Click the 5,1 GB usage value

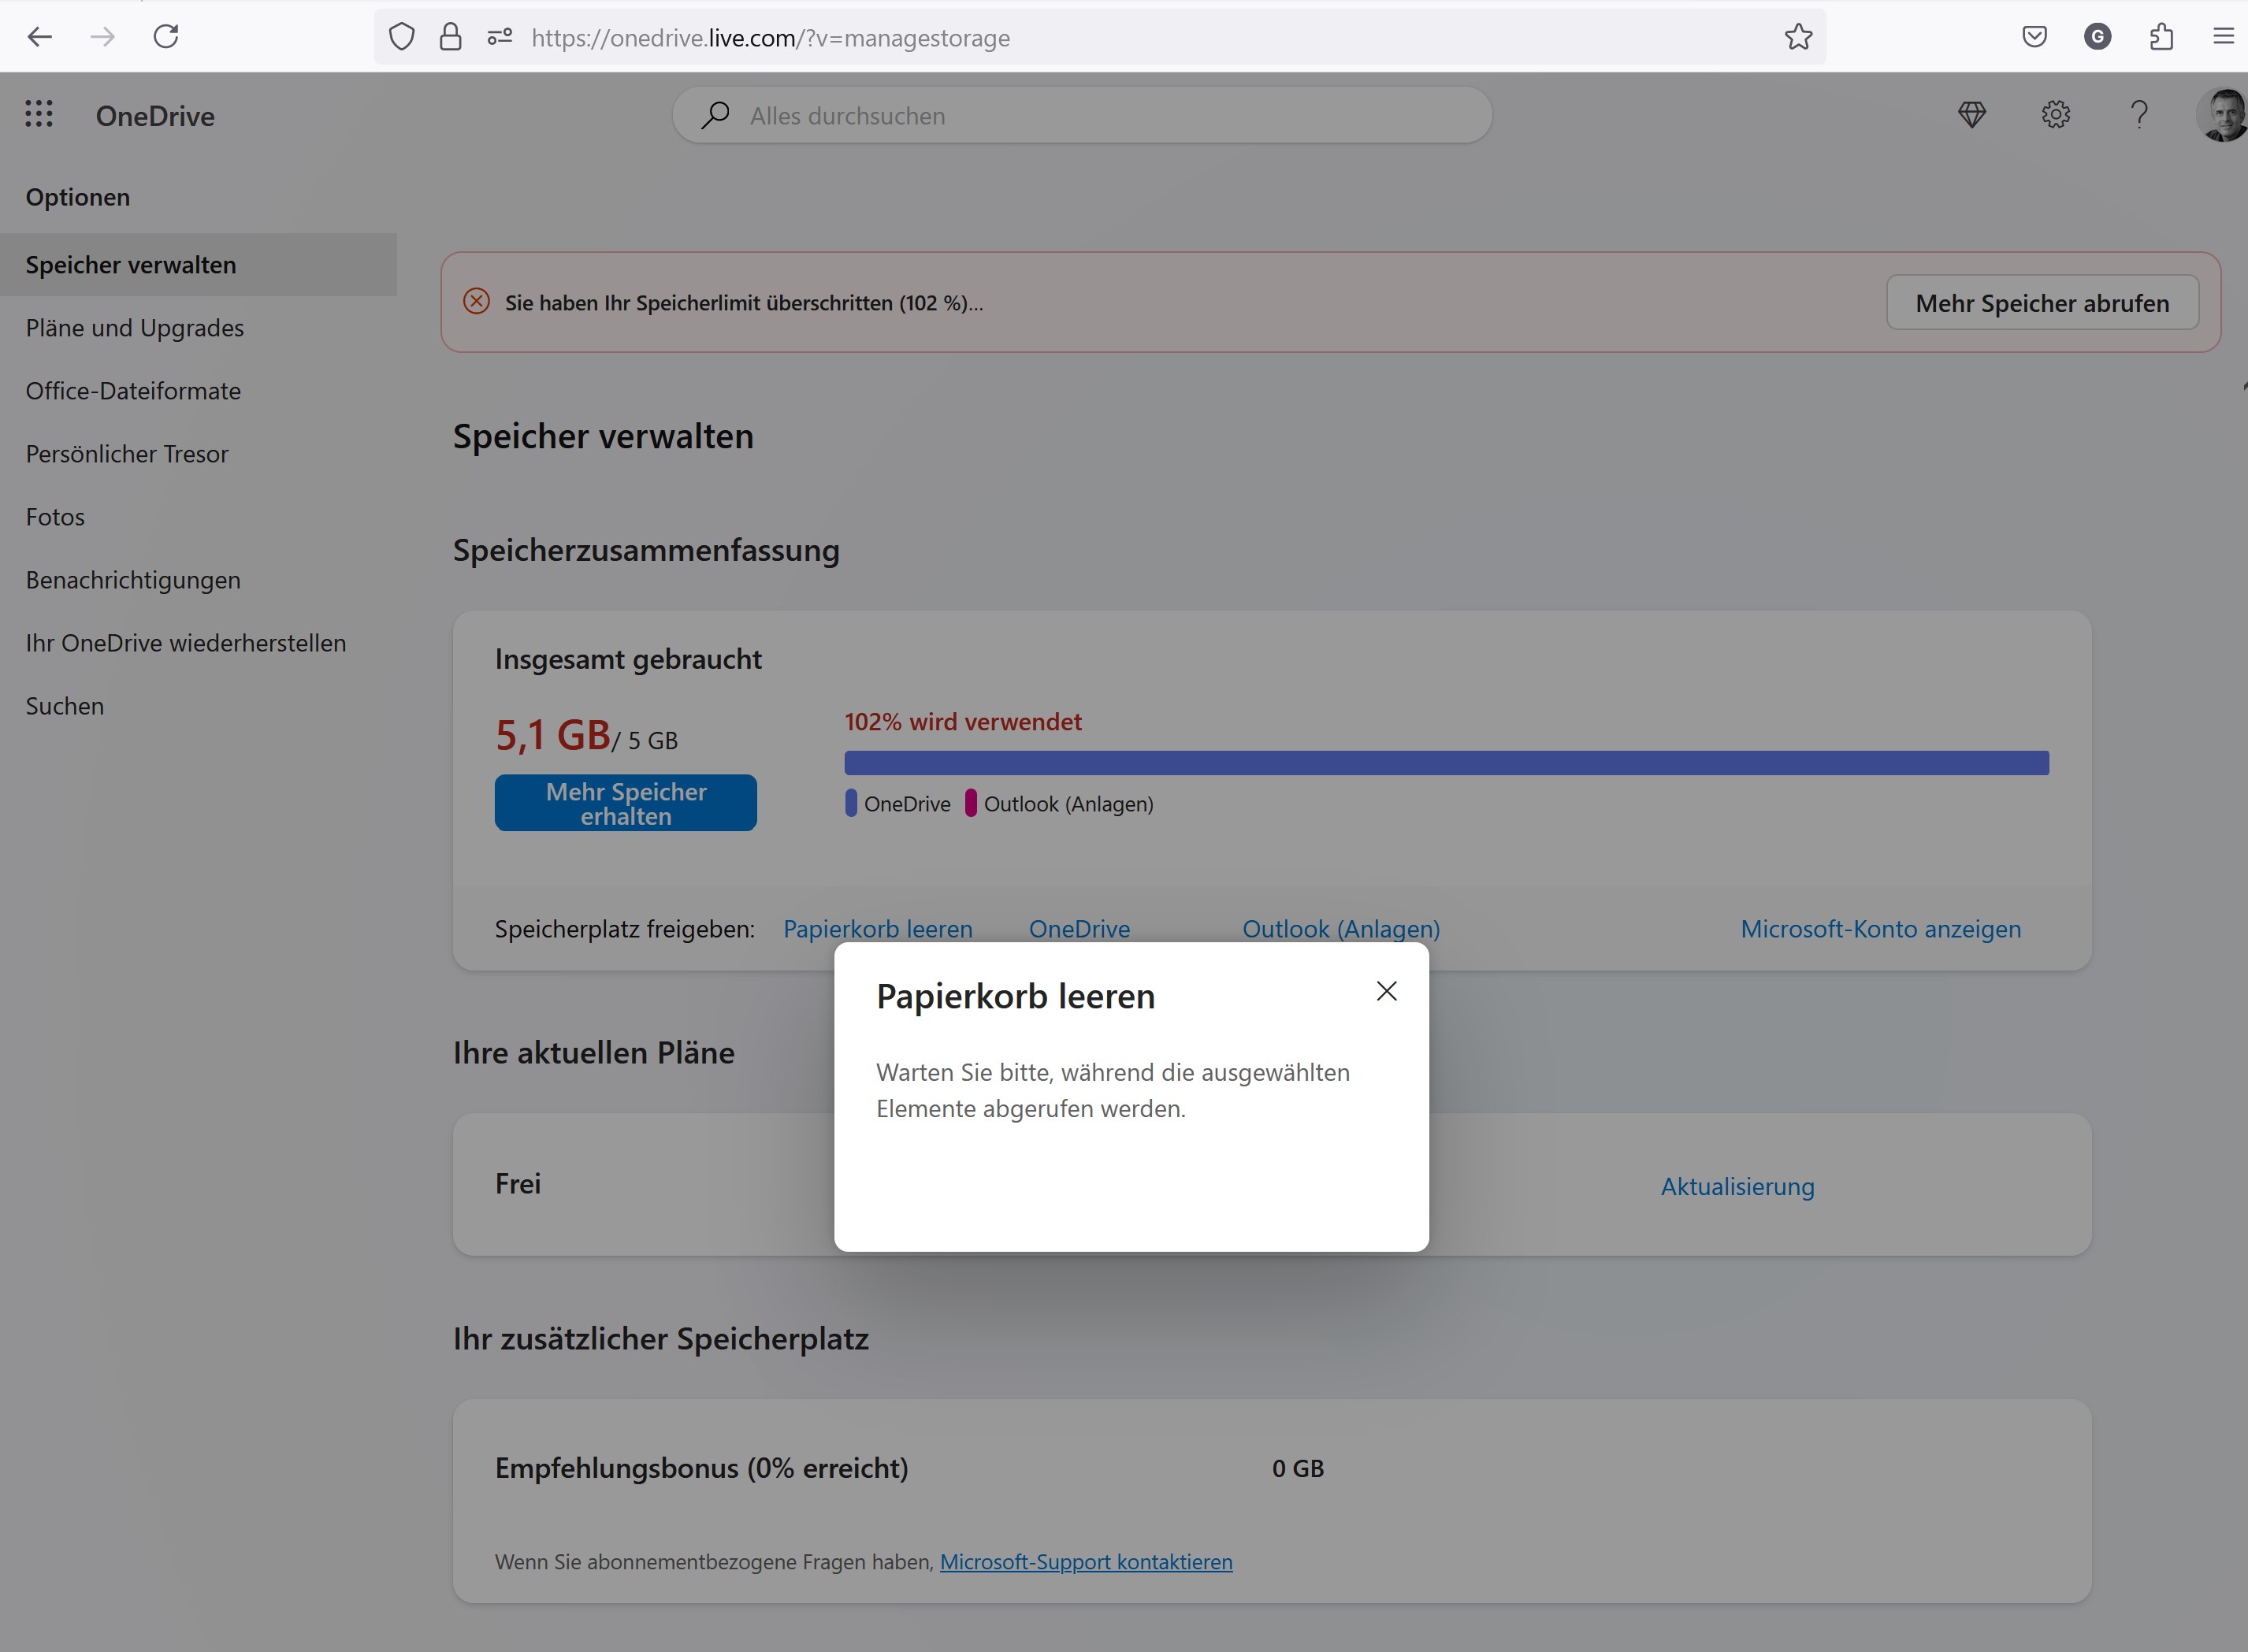[x=553, y=735]
